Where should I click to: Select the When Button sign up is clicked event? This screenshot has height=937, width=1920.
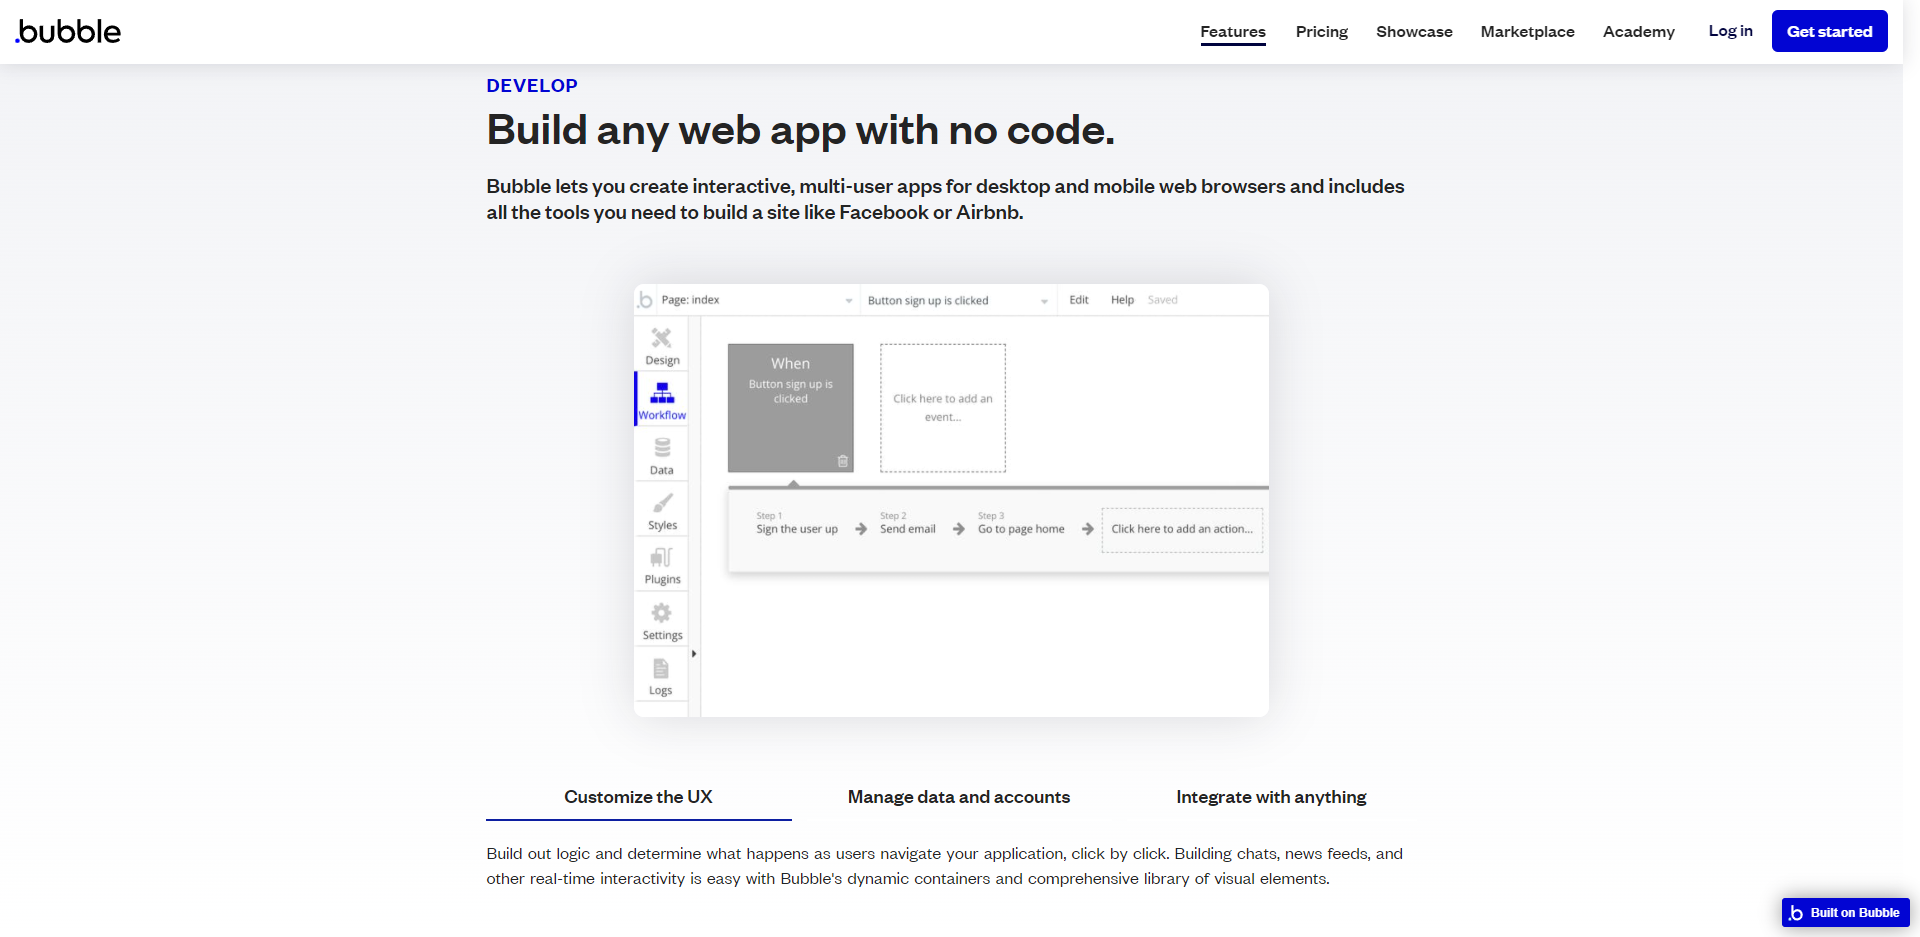click(x=790, y=408)
